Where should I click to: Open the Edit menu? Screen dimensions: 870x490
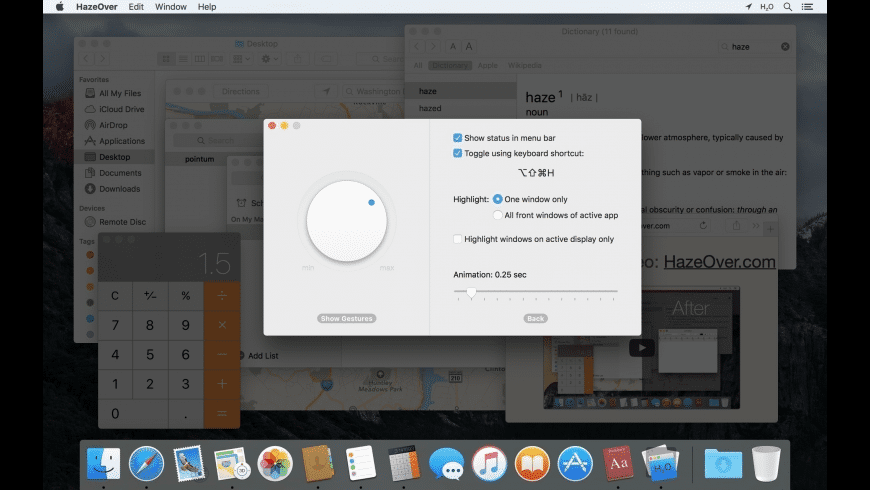coord(136,7)
